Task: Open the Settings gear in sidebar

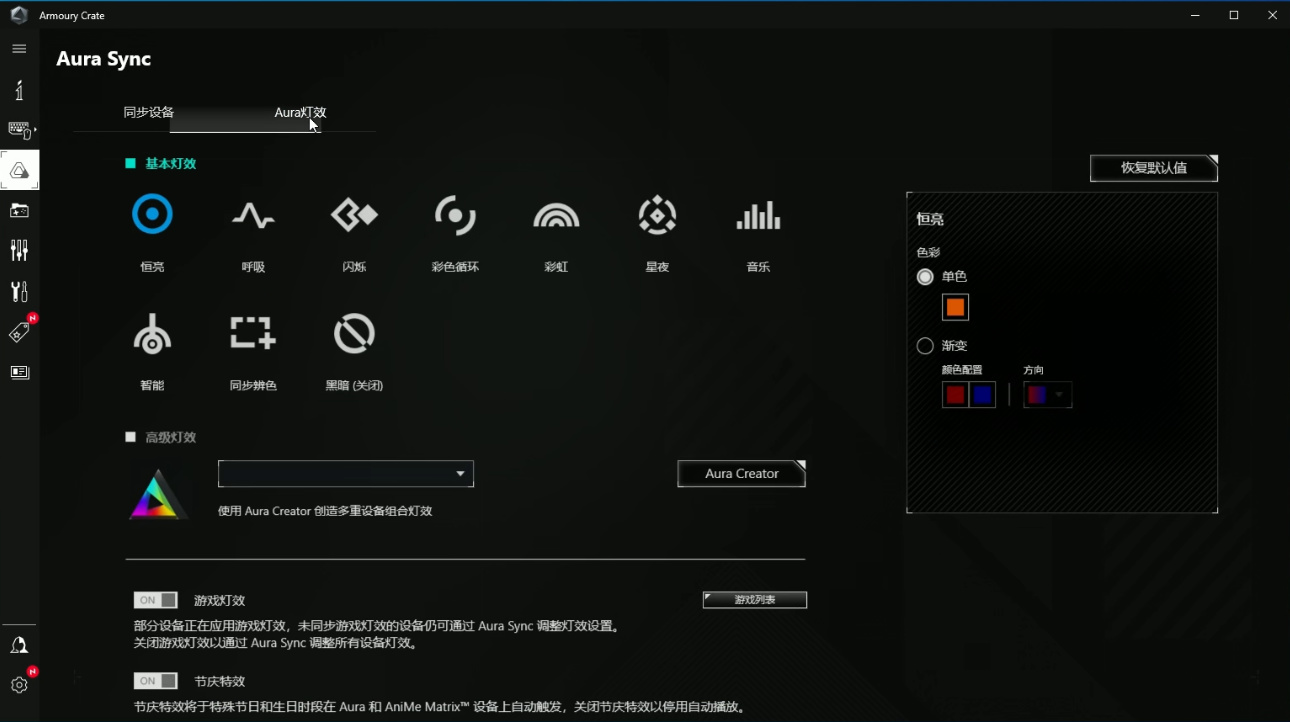Action: pos(19,685)
